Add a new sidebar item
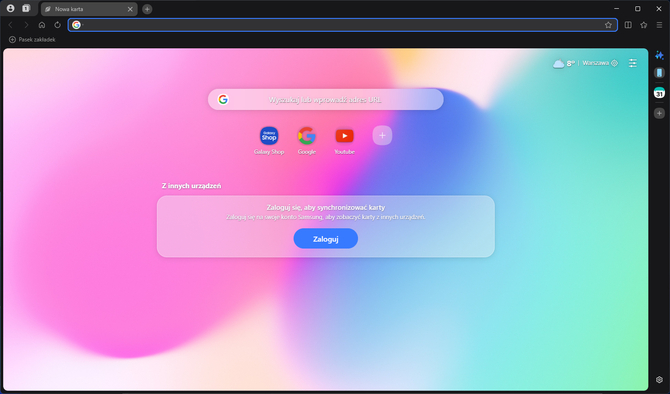Image resolution: width=670 pixels, height=394 pixels. (x=659, y=113)
